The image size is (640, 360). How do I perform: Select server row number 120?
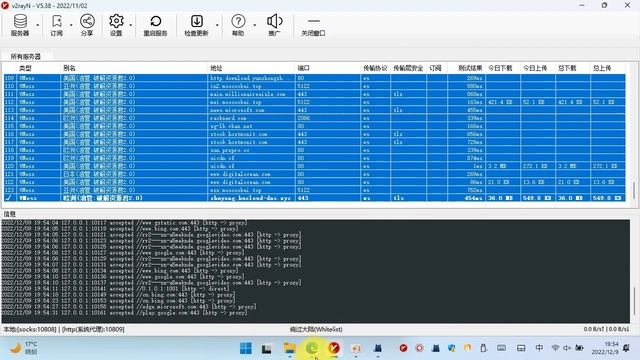point(314,166)
